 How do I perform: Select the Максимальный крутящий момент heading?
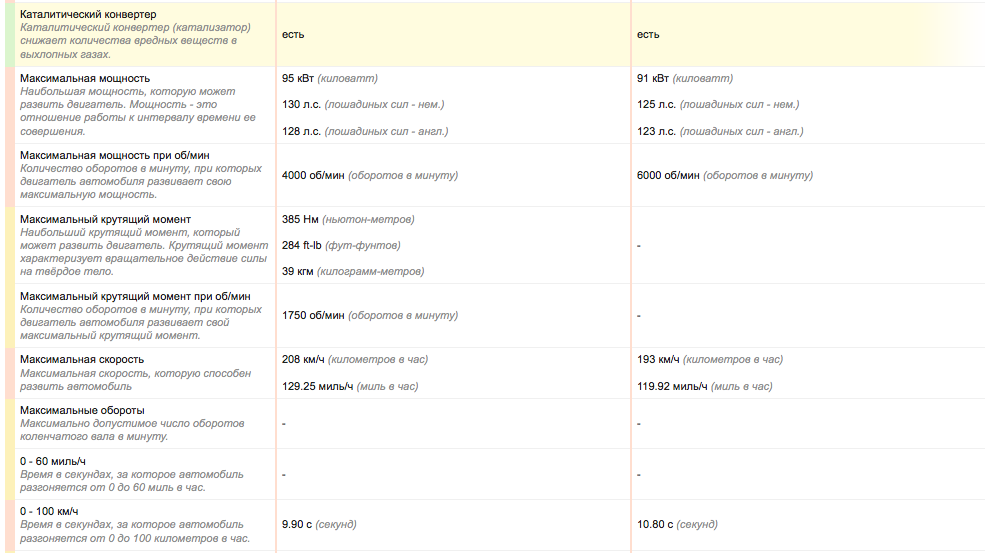(106, 219)
